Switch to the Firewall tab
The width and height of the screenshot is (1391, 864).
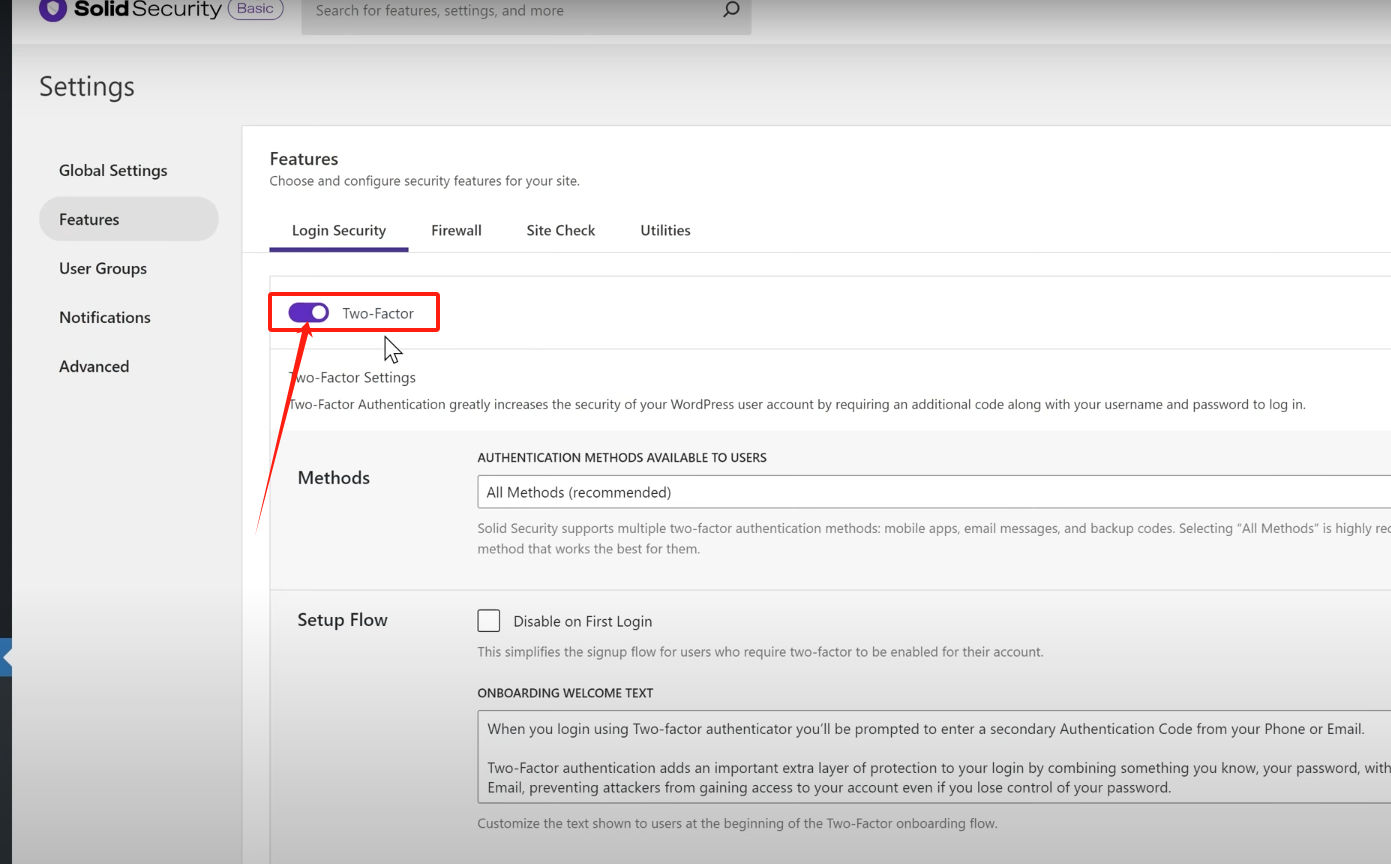[456, 230]
